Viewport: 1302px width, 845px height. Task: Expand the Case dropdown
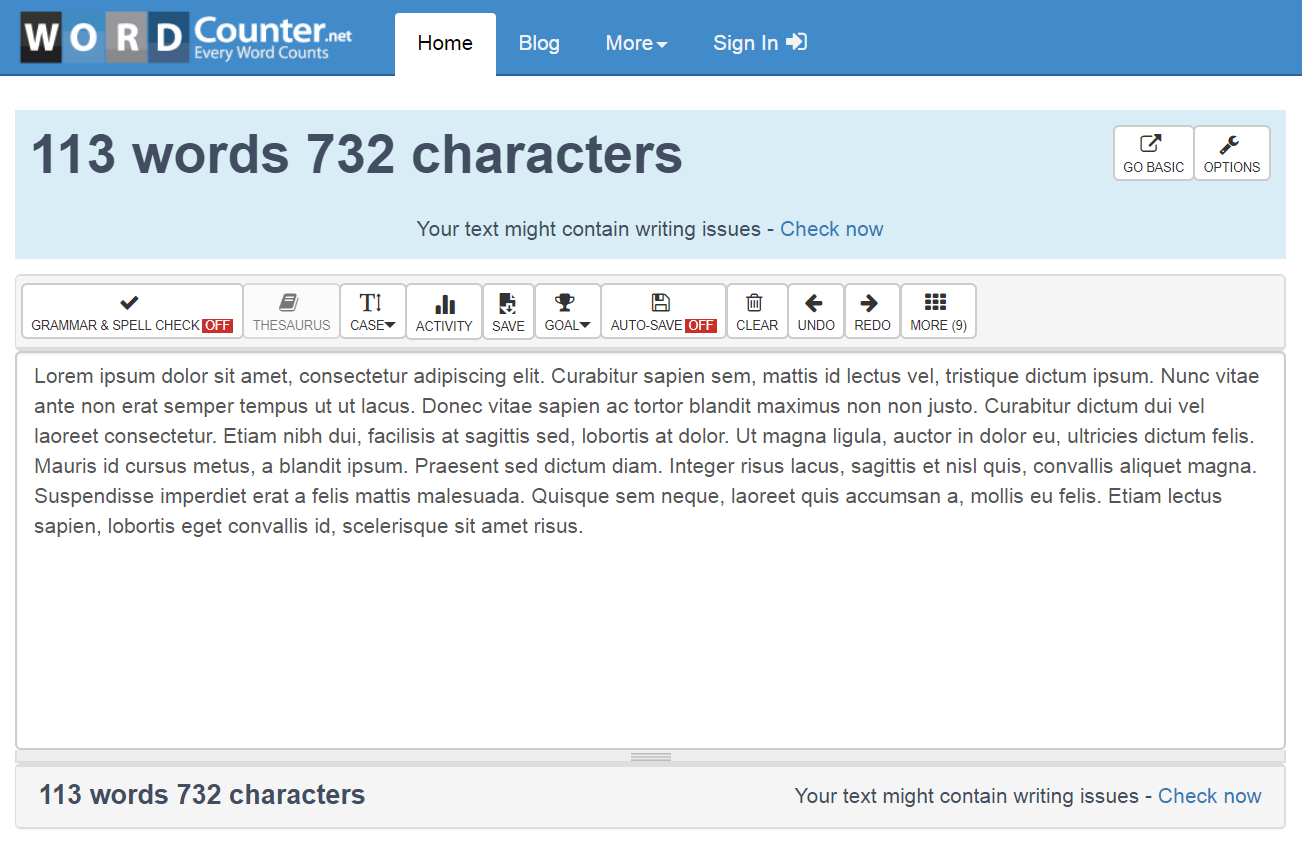(372, 311)
